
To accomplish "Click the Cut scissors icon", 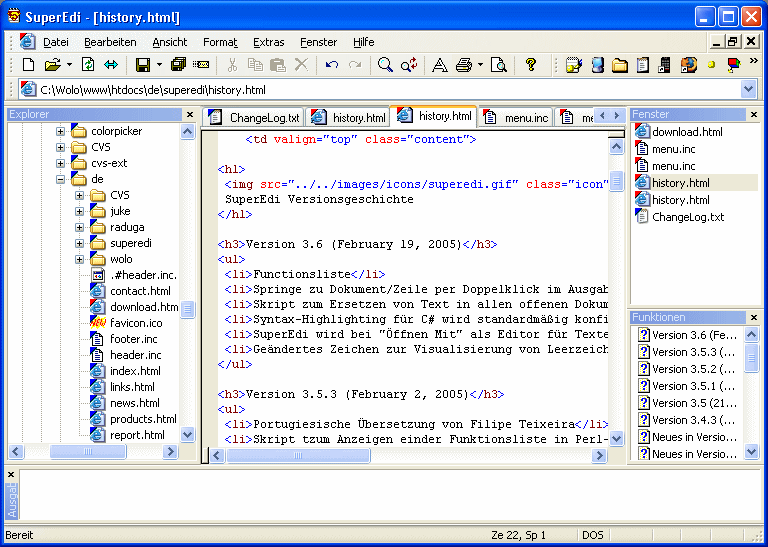I will [232, 65].
